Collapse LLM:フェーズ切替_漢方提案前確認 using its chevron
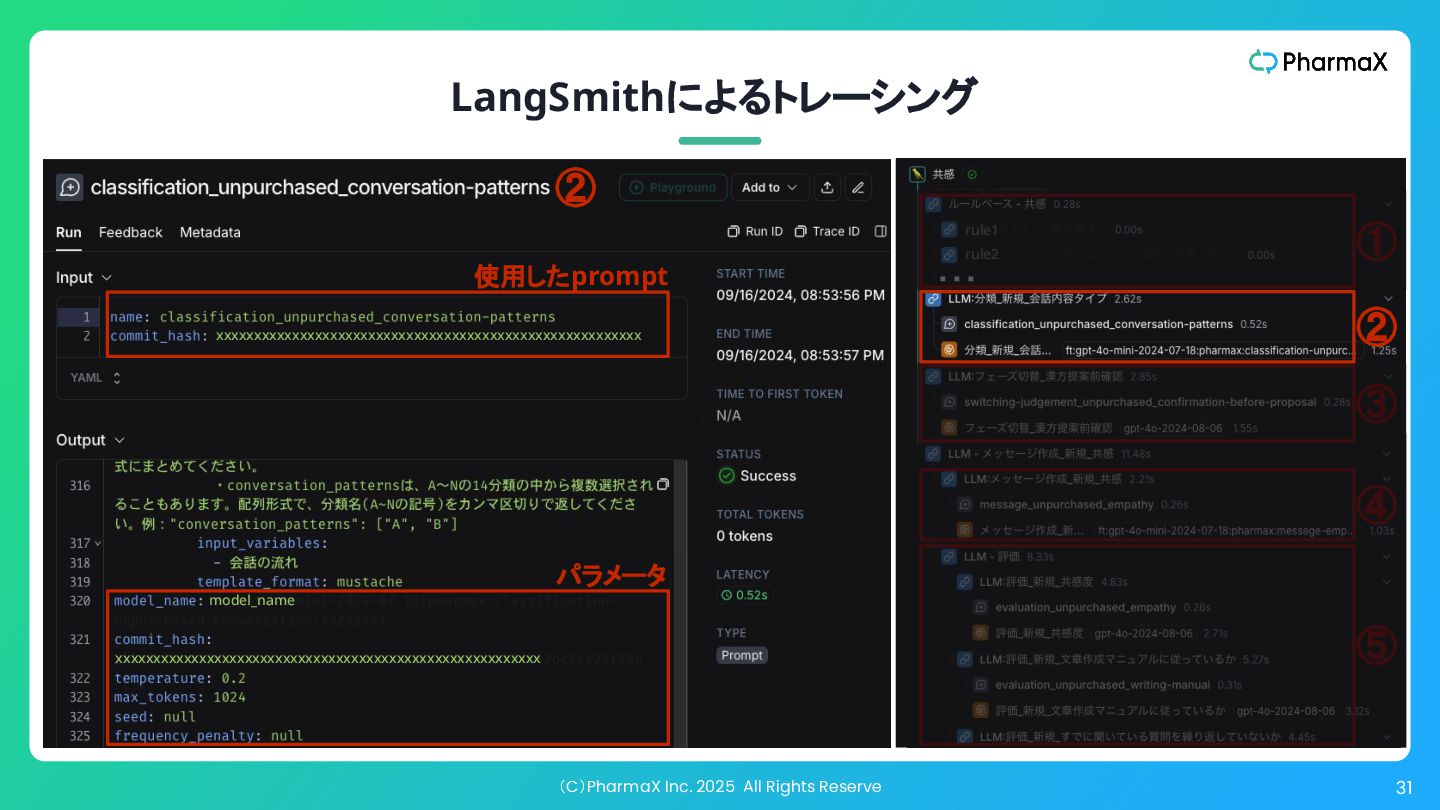The height and width of the screenshot is (810, 1440). pos(1387,376)
